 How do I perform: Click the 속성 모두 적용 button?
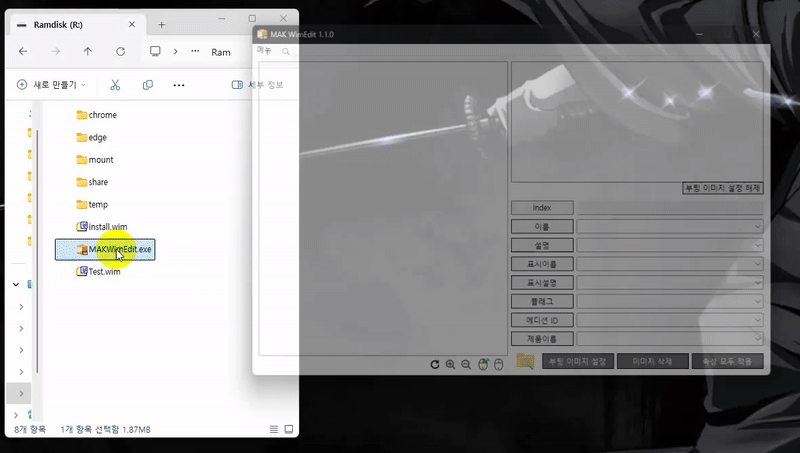click(728, 361)
